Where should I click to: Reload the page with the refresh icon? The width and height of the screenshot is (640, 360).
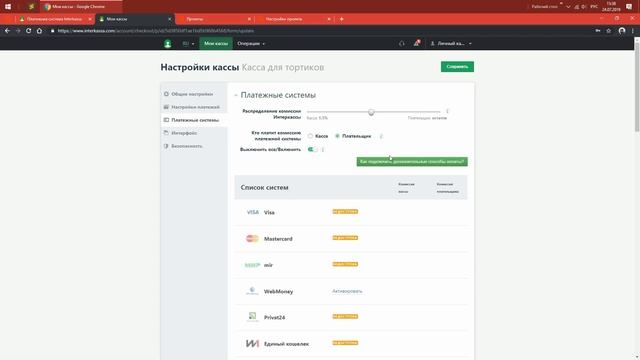click(x=29, y=31)
